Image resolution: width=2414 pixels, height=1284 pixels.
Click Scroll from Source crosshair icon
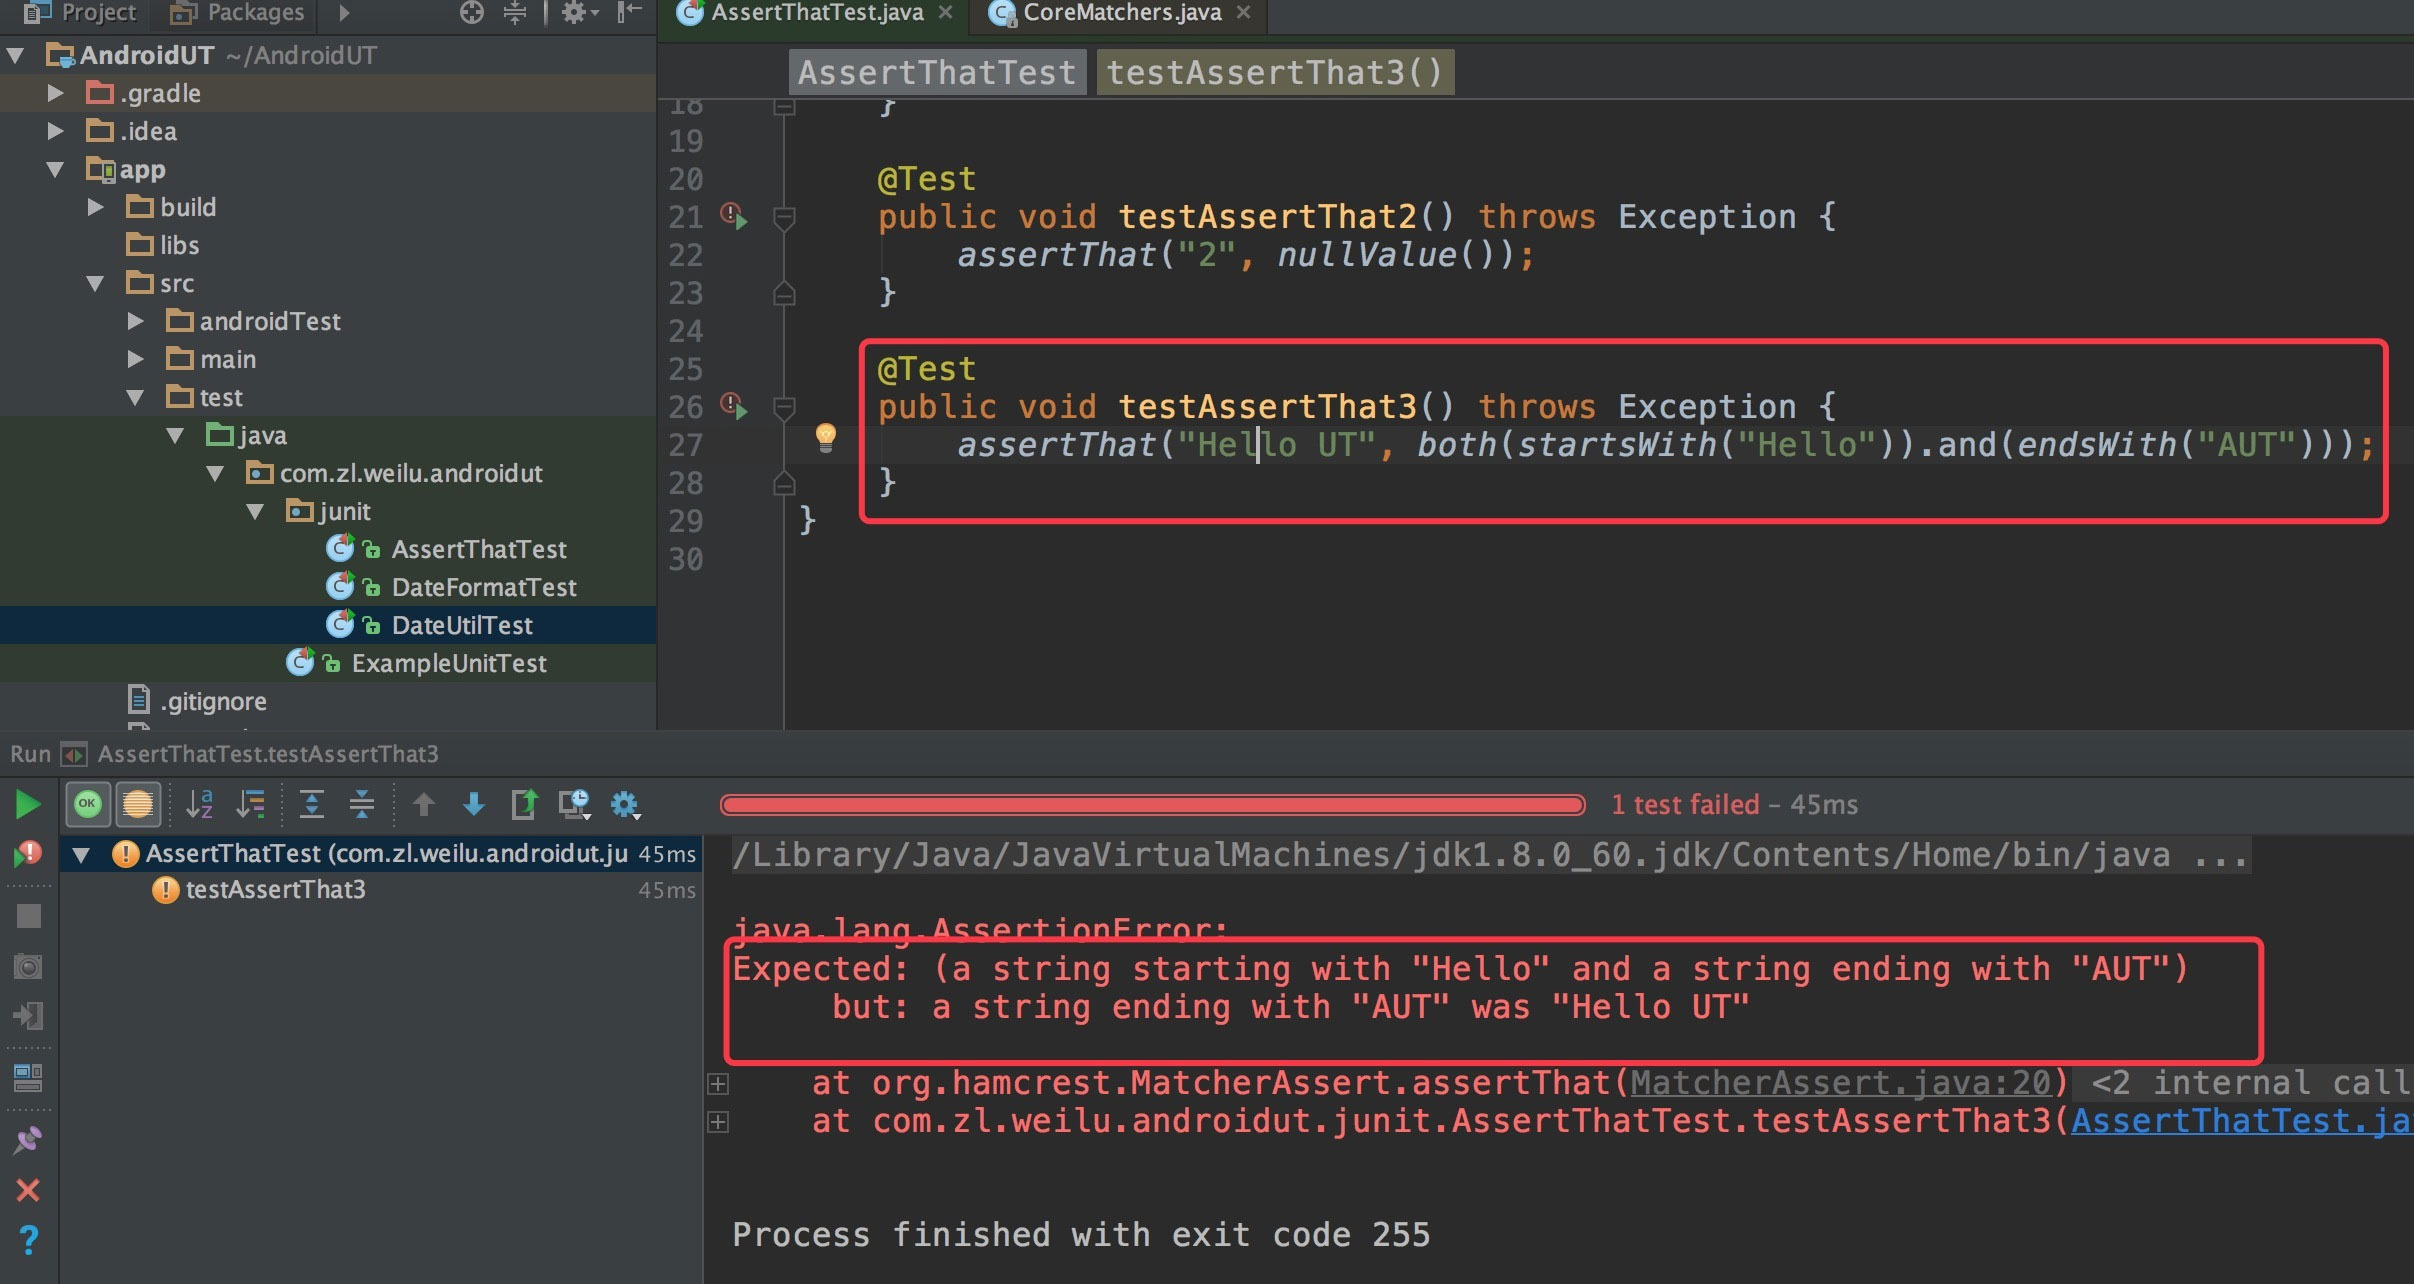472,13
